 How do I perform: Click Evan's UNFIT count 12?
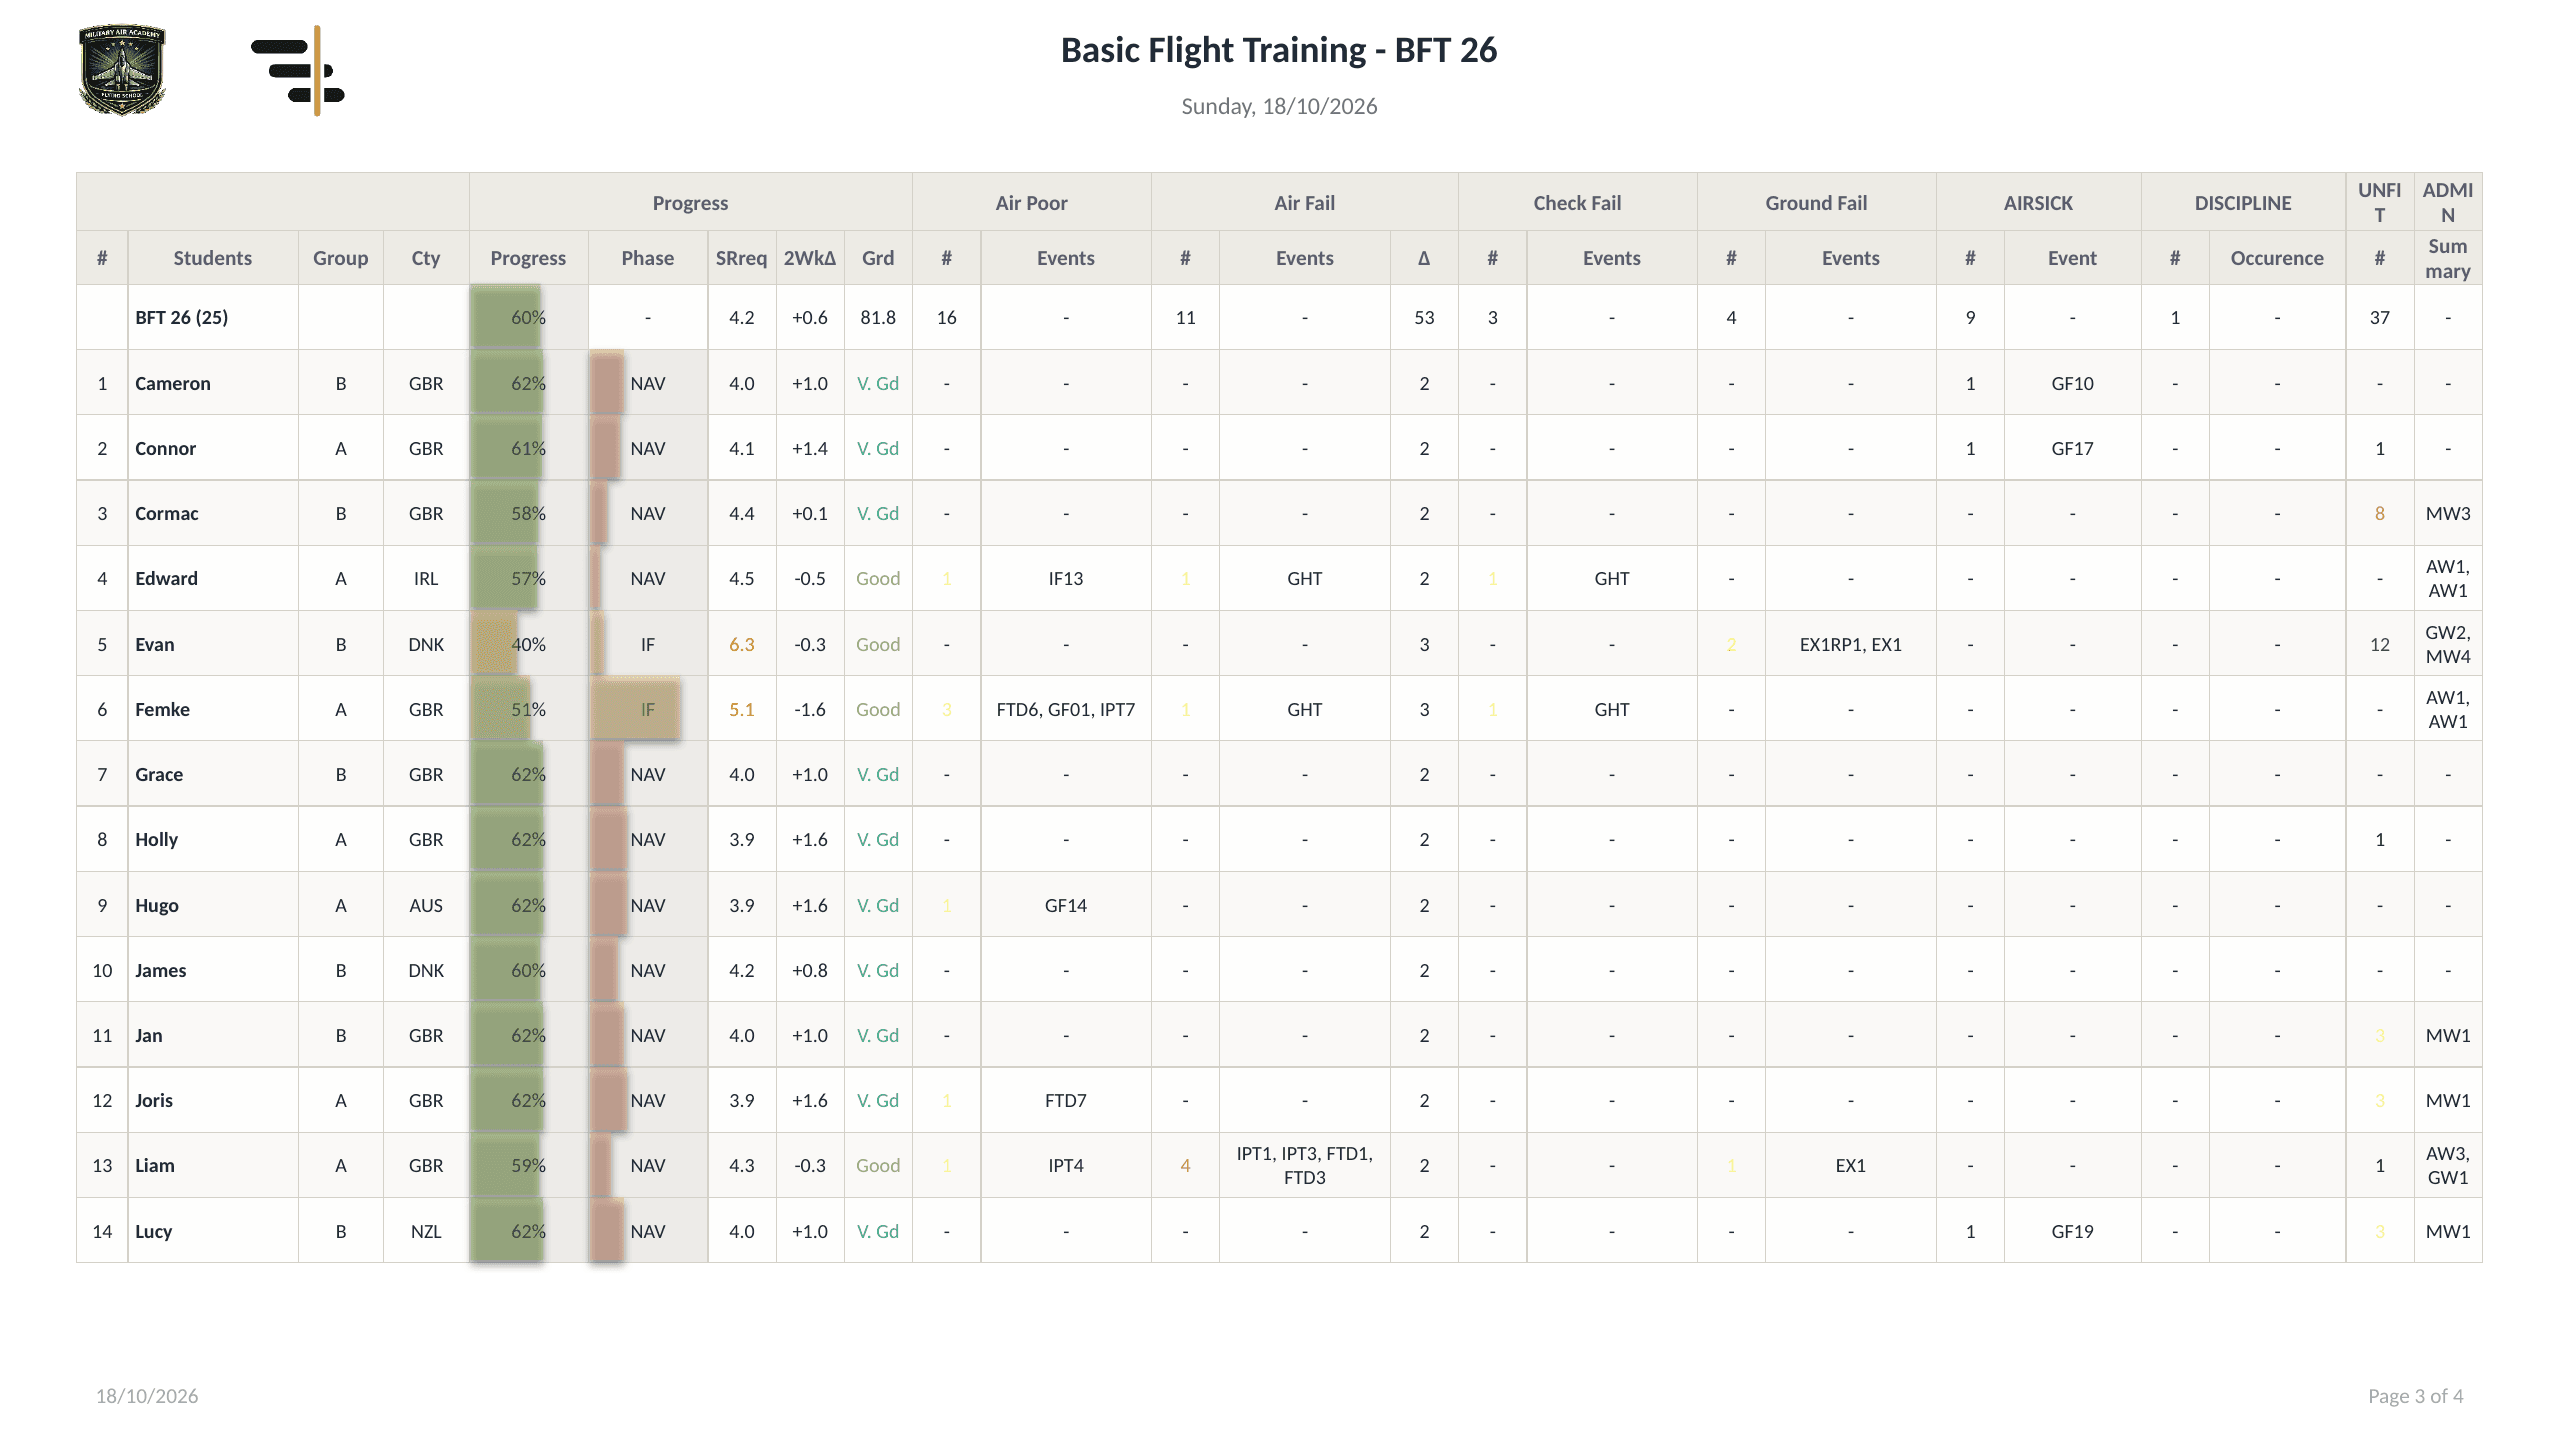click(x=2379, y=644)
